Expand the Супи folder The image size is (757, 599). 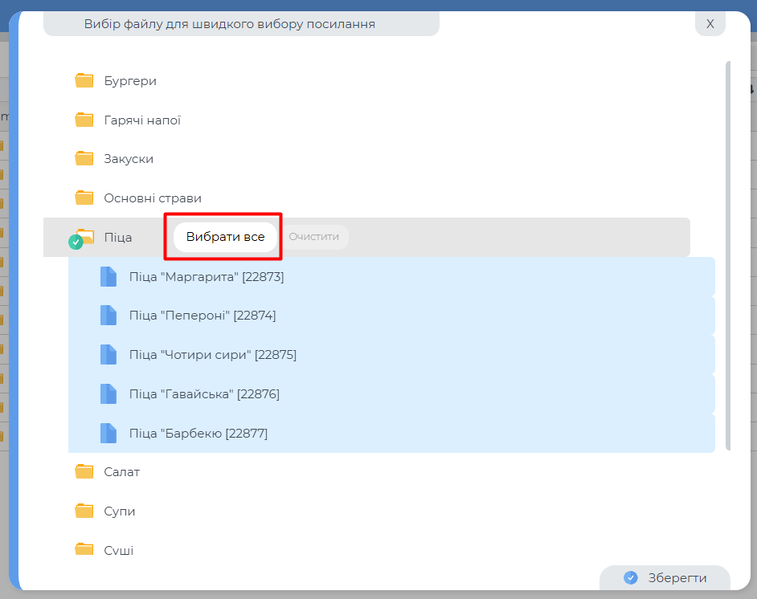(119, 511)
